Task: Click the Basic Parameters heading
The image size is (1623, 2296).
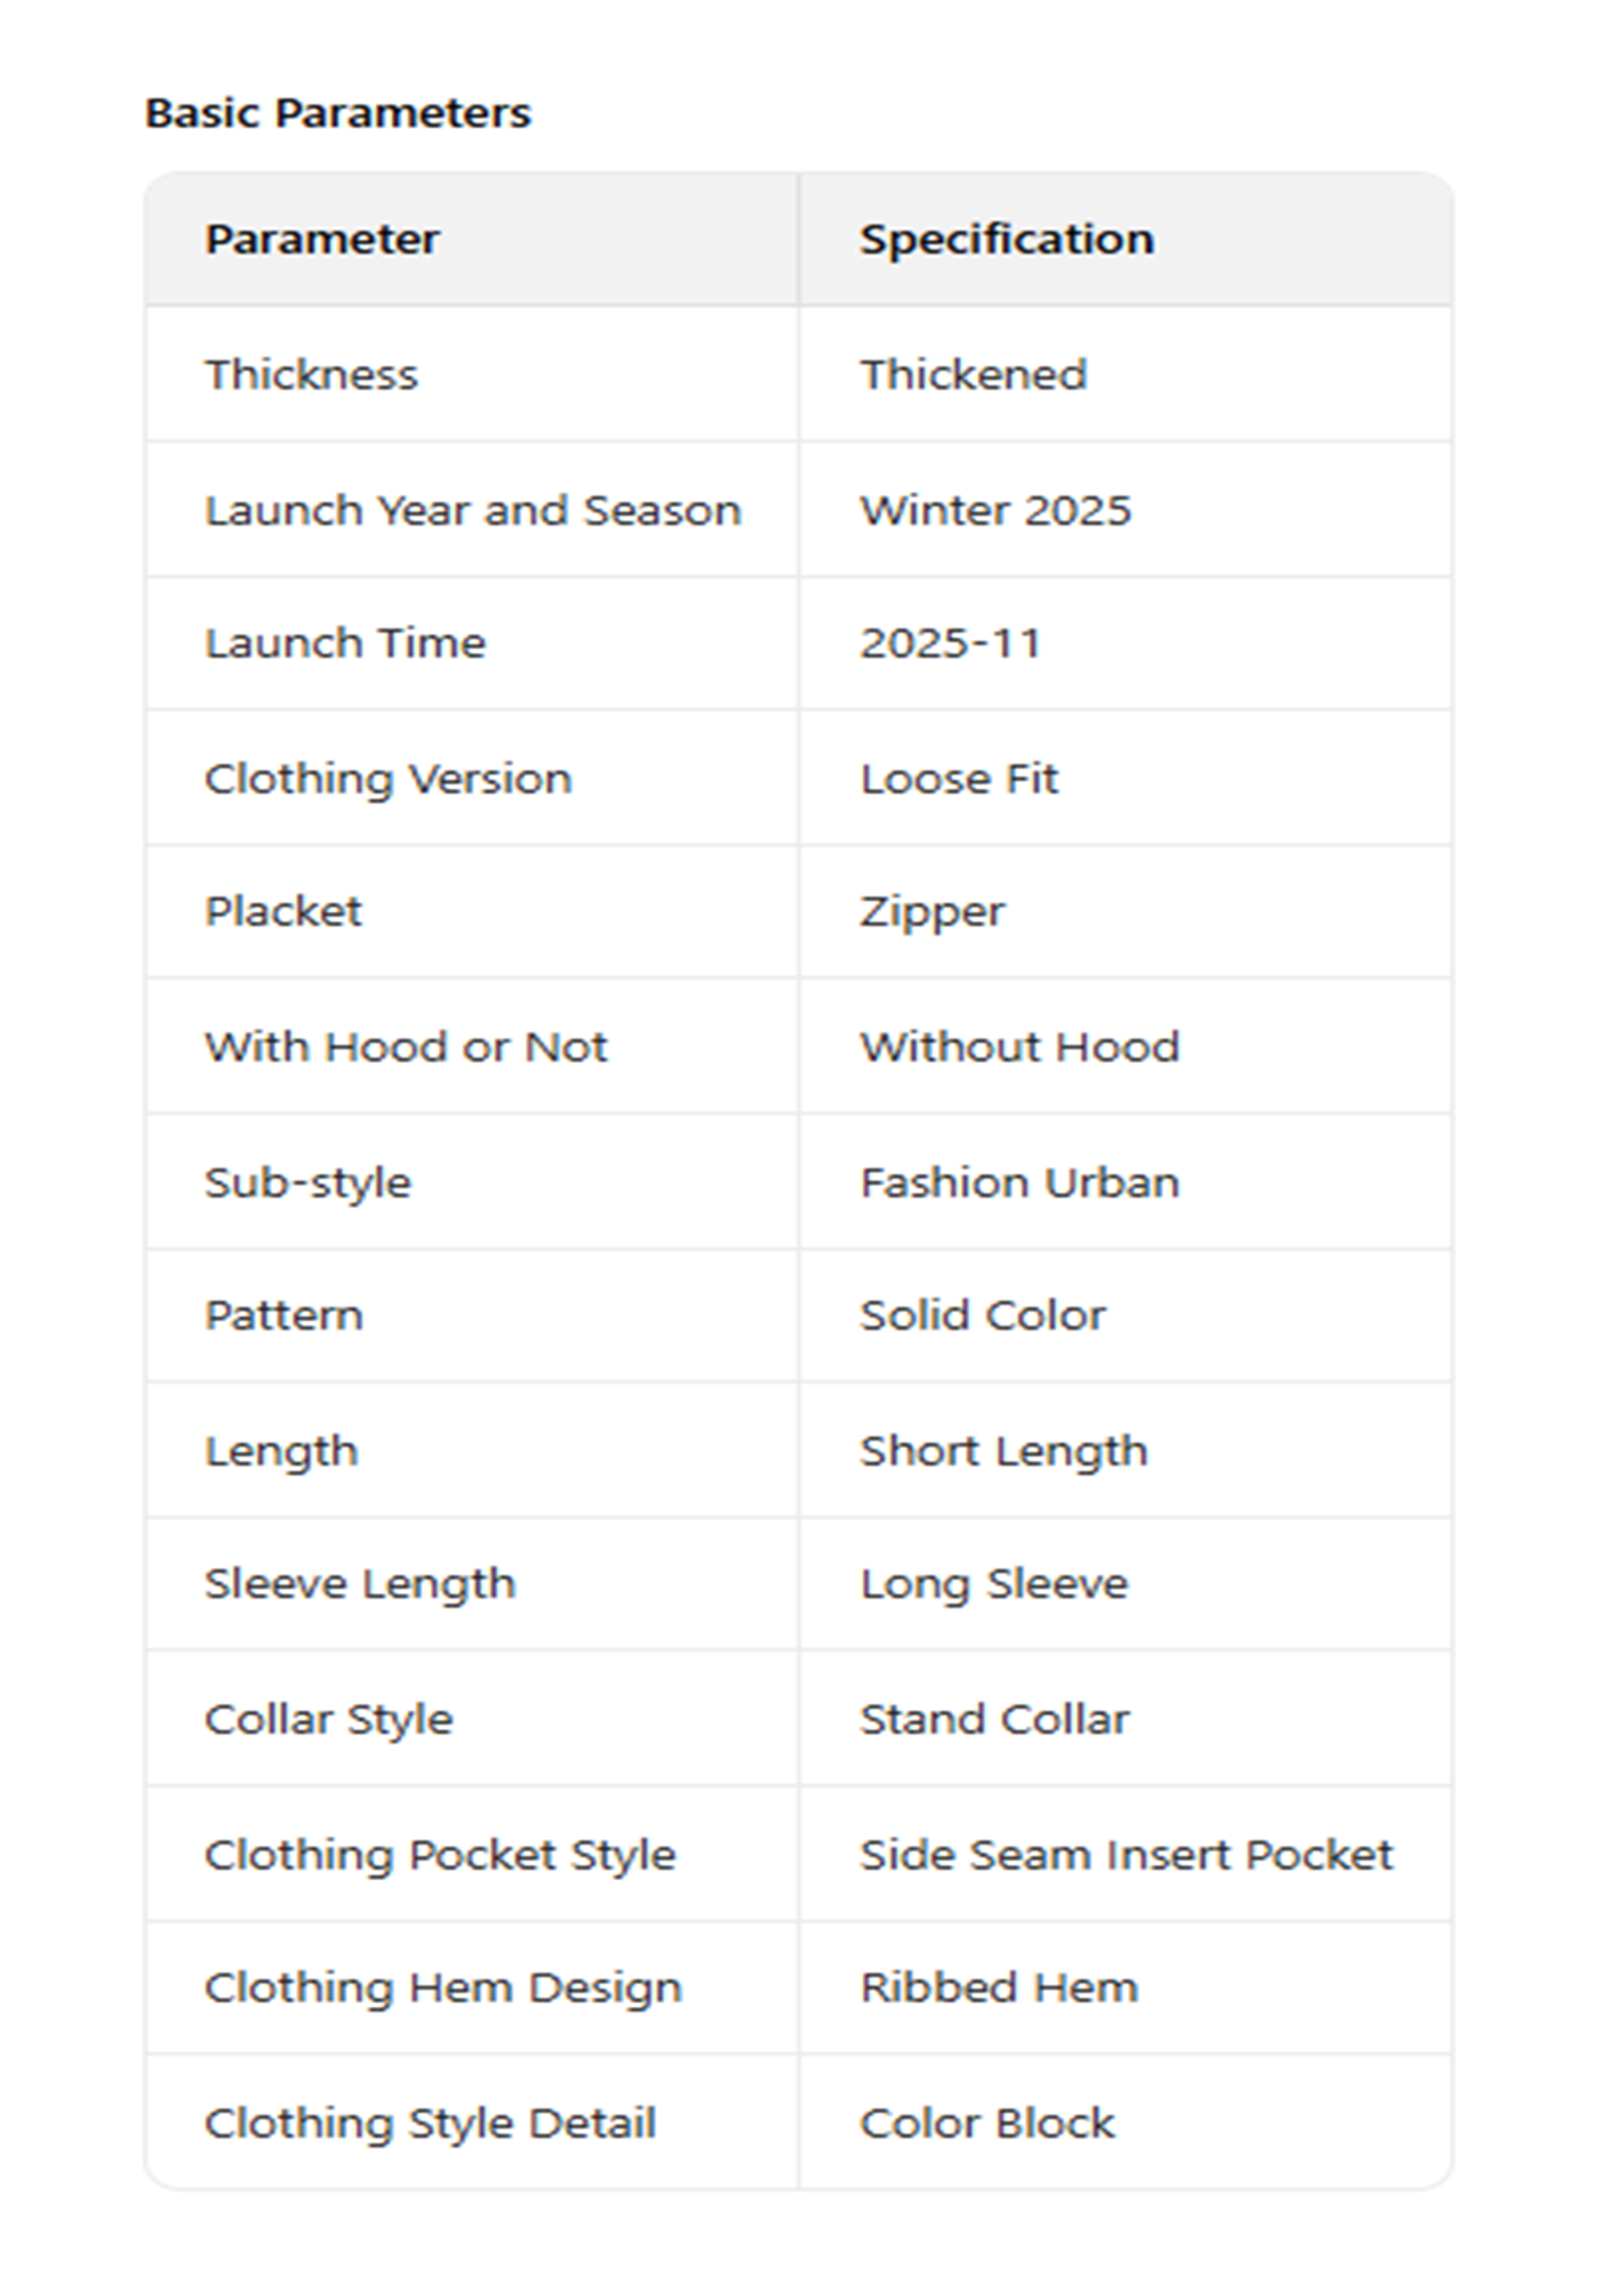Action: point(337,113)
